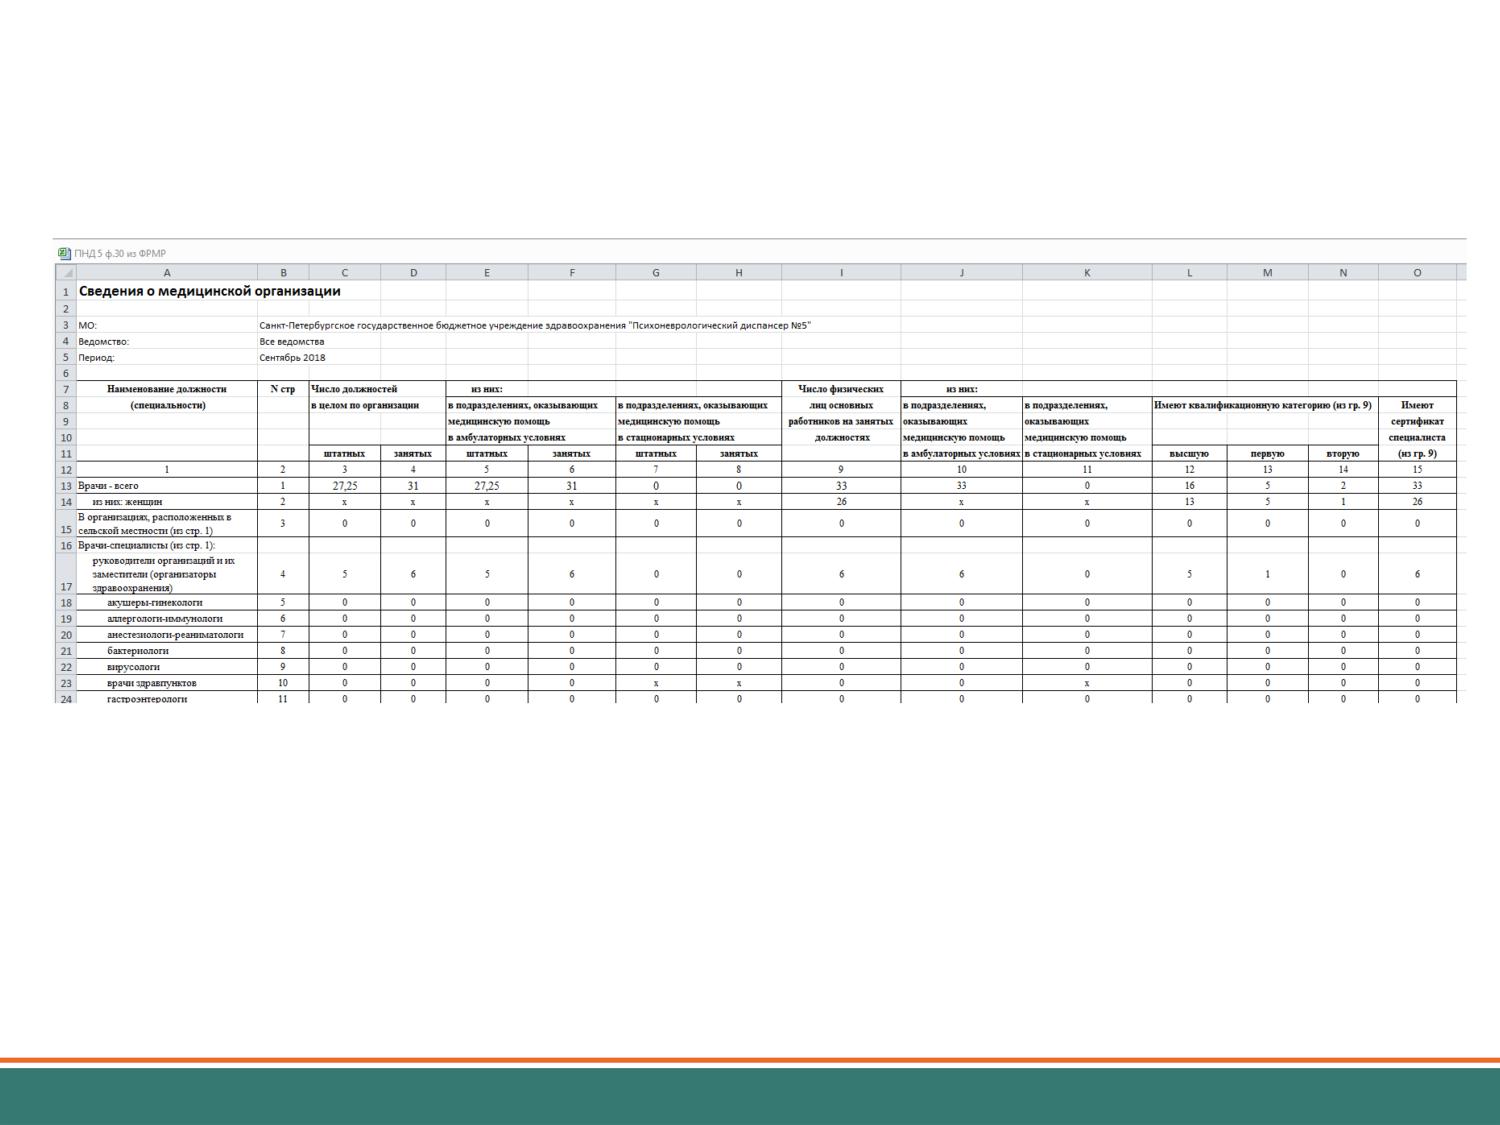Select row header 13
This screenshot has height=1125, width=1500.
tap(66, 486)
